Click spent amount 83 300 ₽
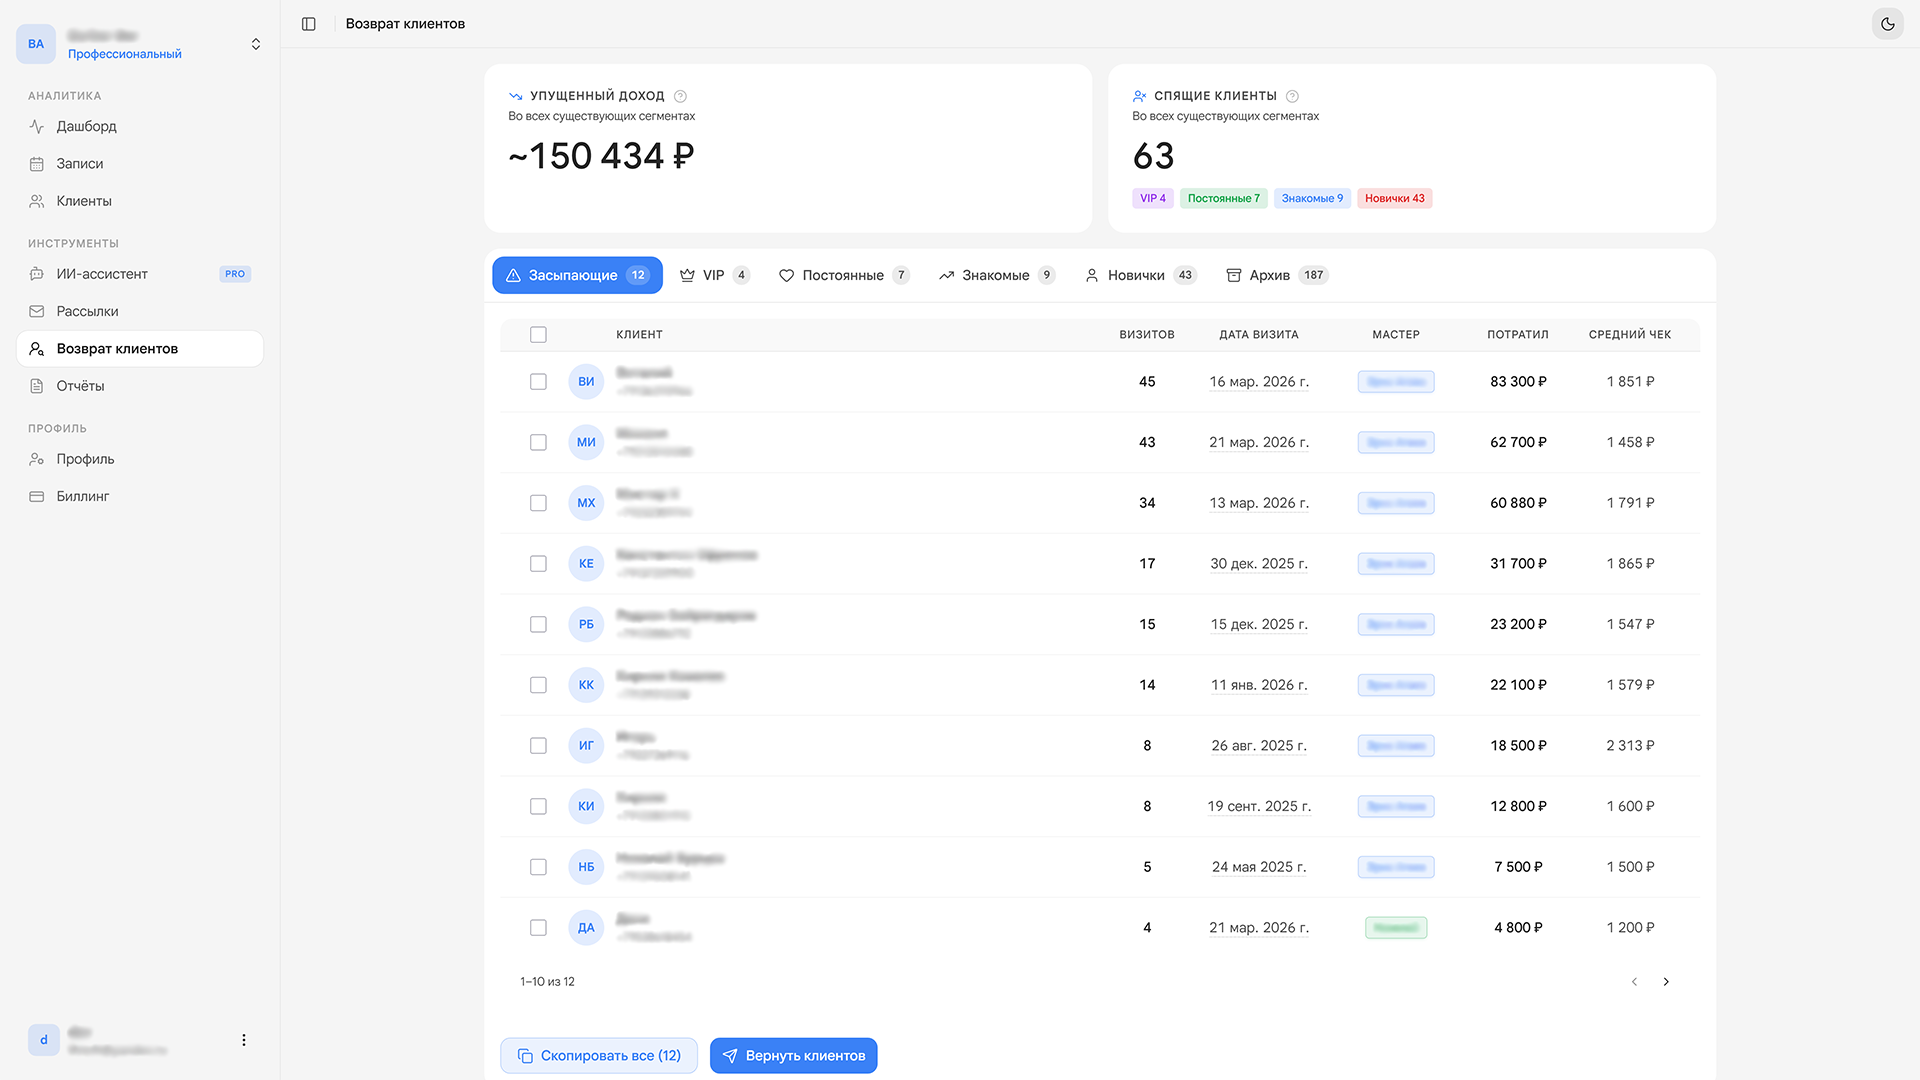This screenshot has height=1080, width=1920. (x=1518, y=382)
